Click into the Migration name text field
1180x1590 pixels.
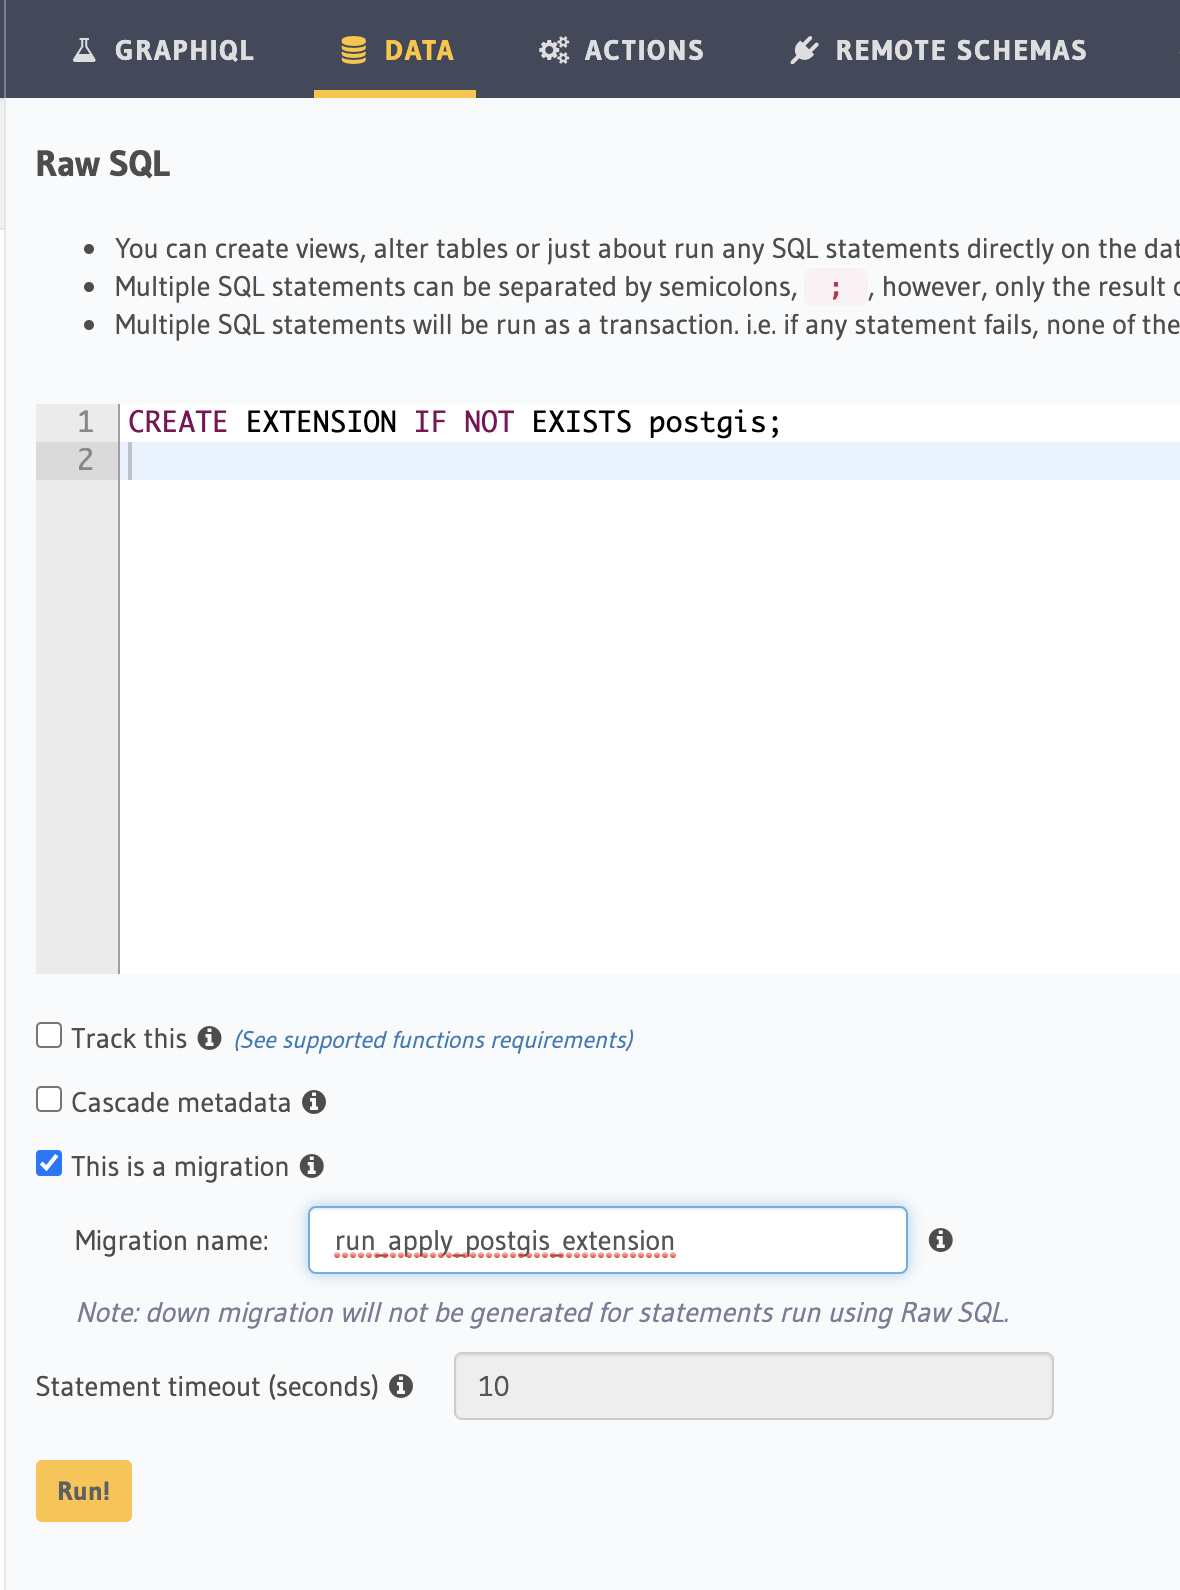coord(607,1240)
